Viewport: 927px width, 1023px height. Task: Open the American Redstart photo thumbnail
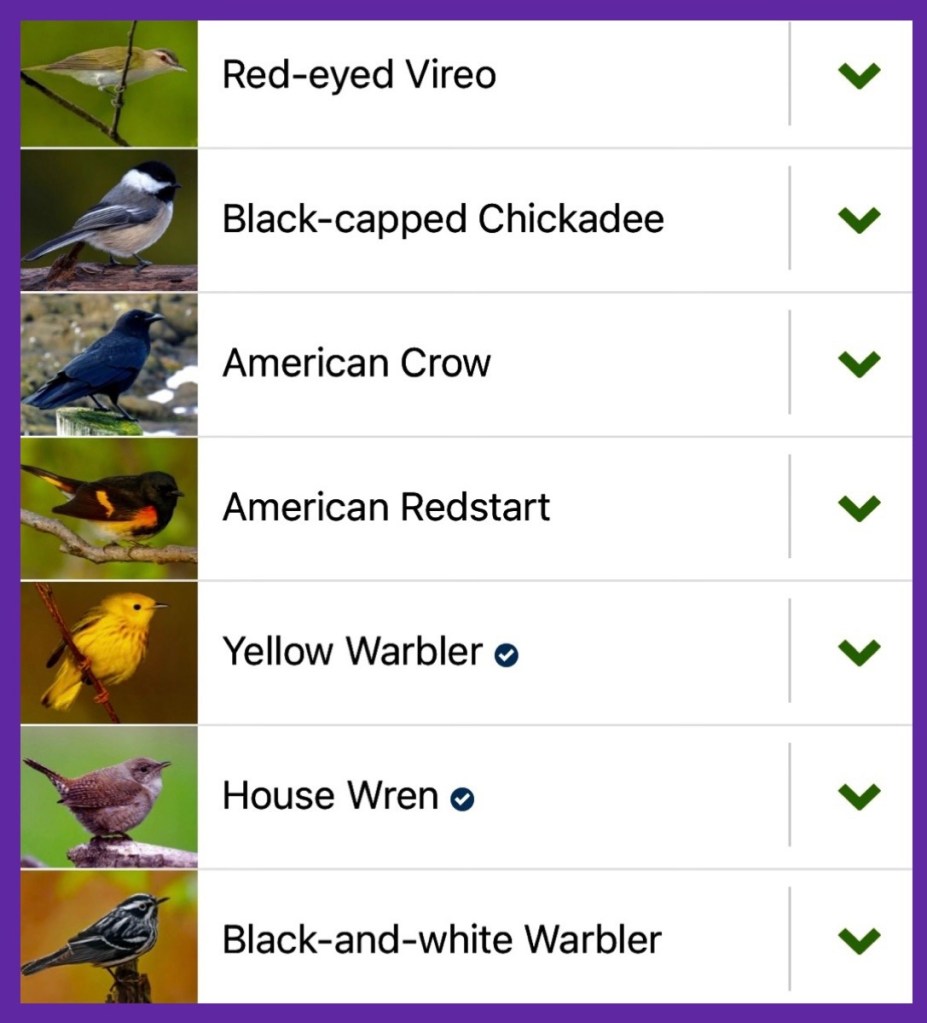pyautogui.click(x=109, y=508)
